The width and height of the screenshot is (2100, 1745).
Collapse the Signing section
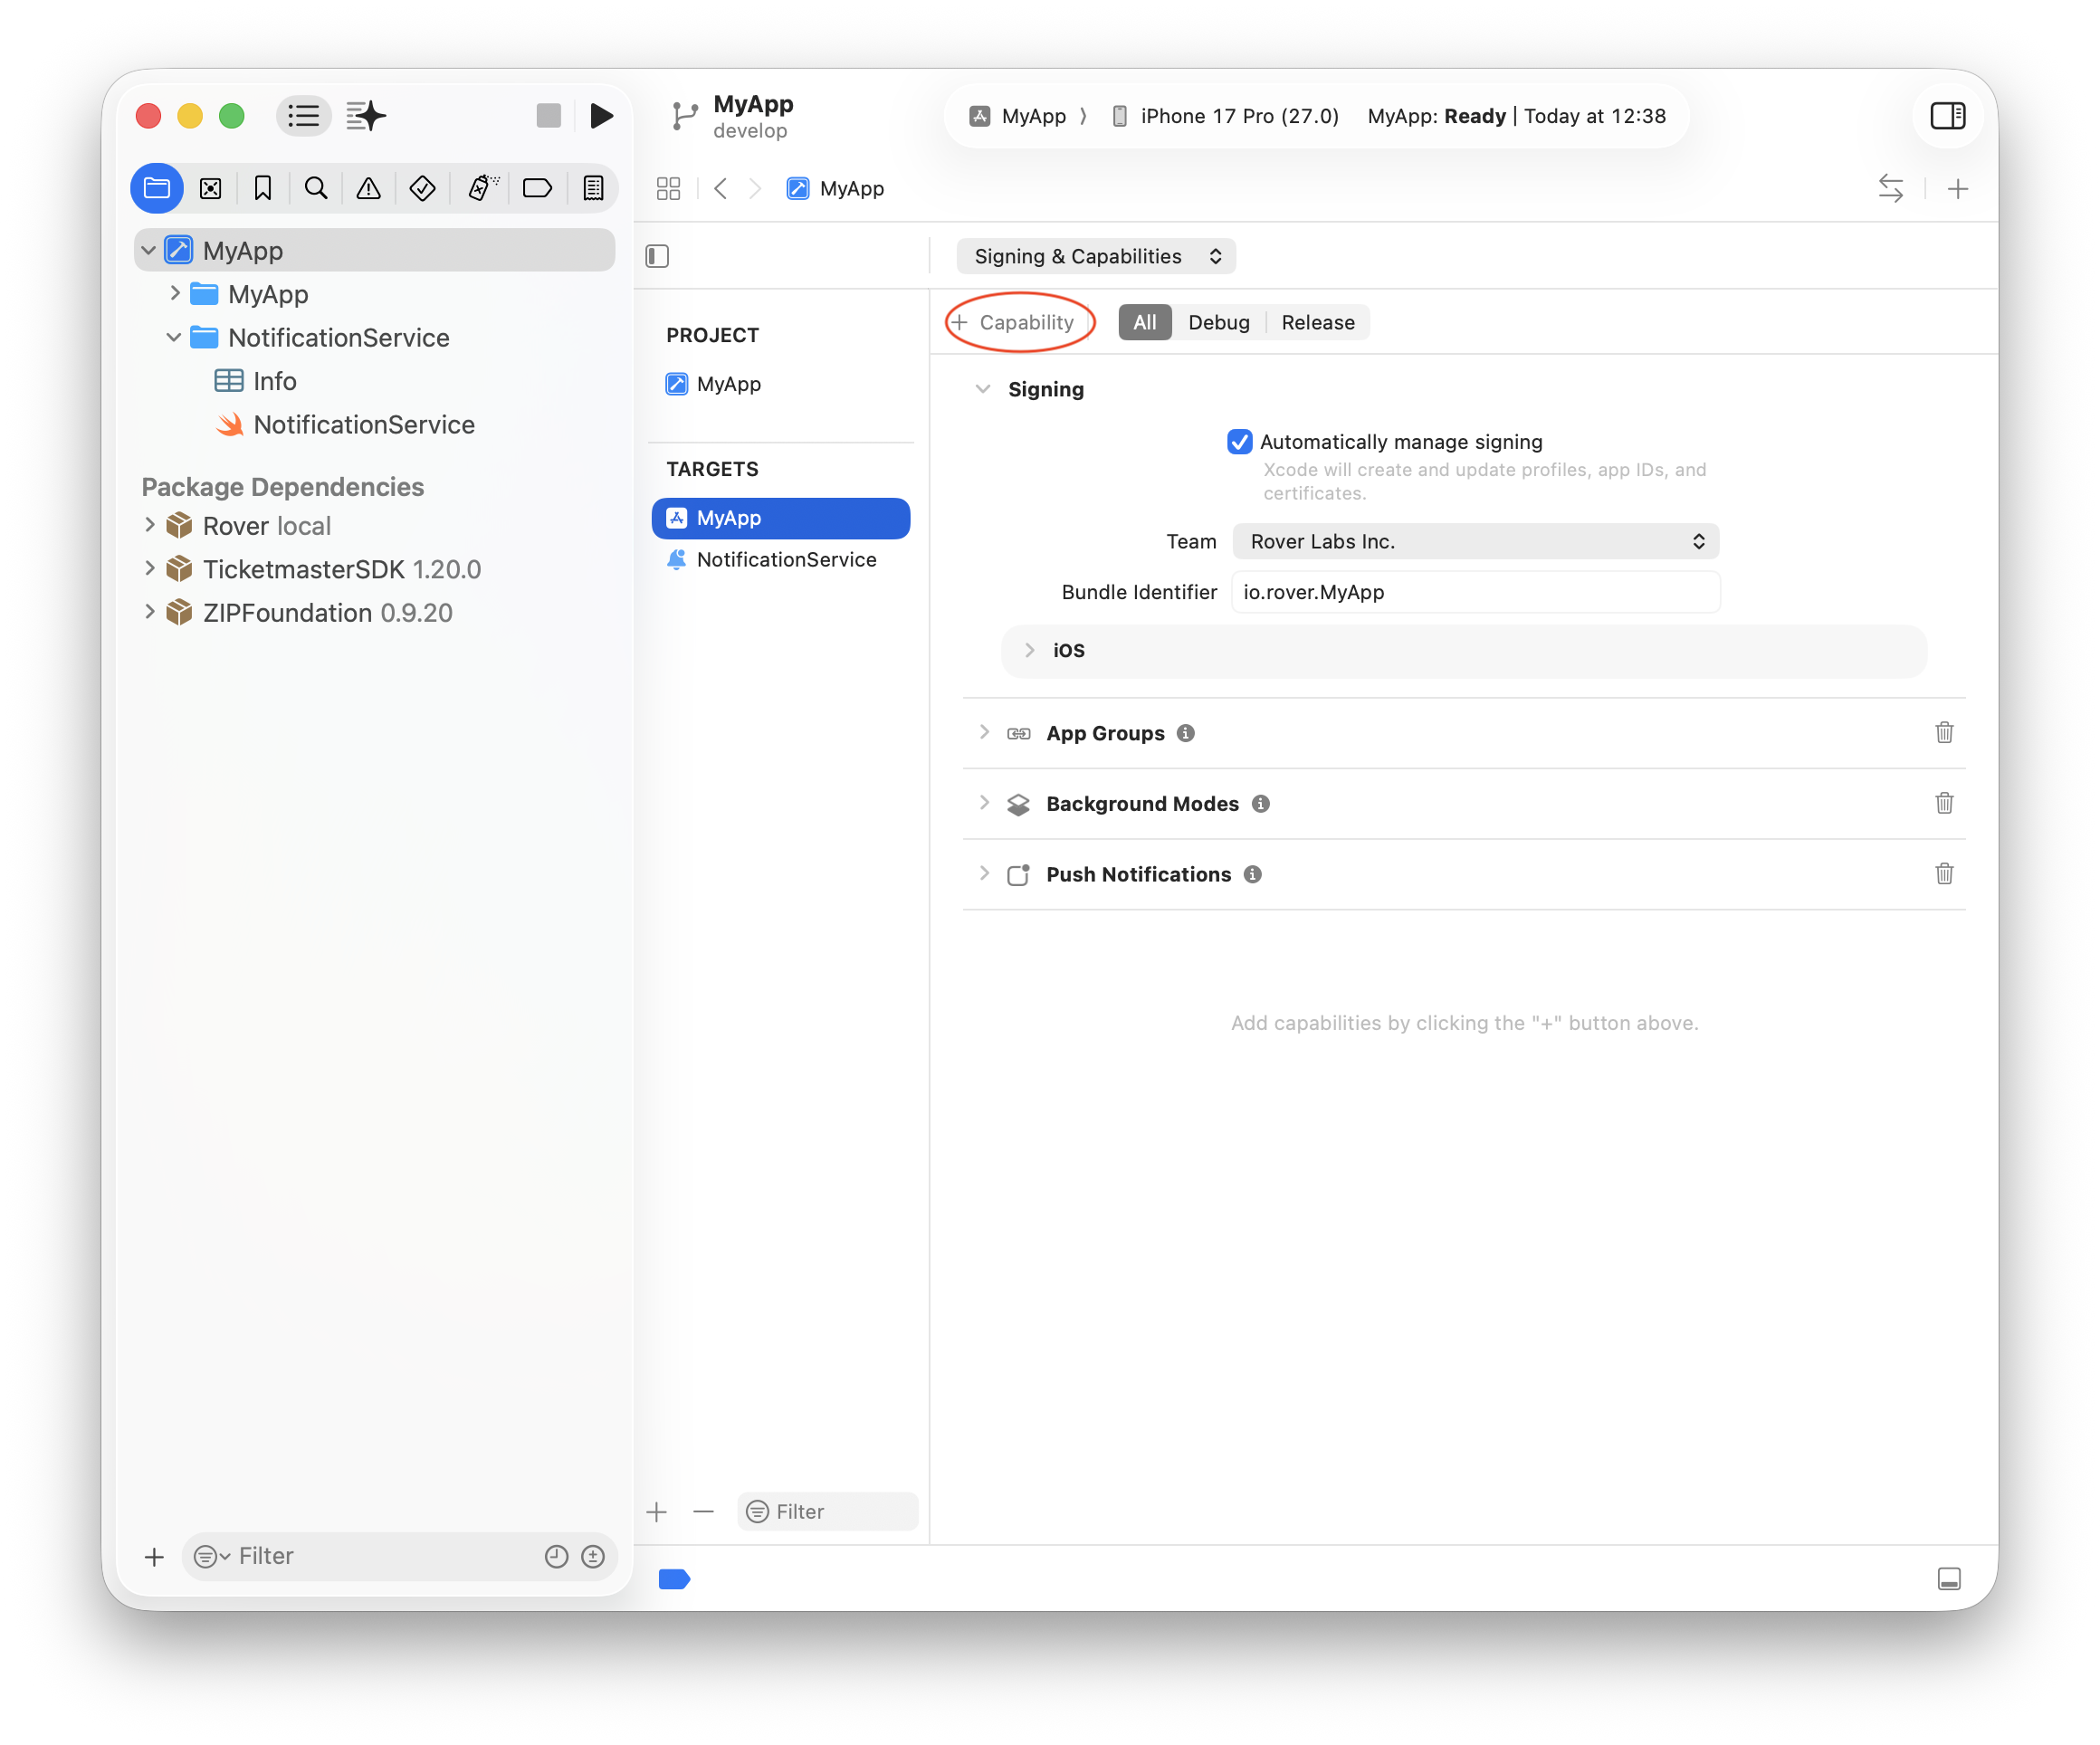(x=983, y=389)
